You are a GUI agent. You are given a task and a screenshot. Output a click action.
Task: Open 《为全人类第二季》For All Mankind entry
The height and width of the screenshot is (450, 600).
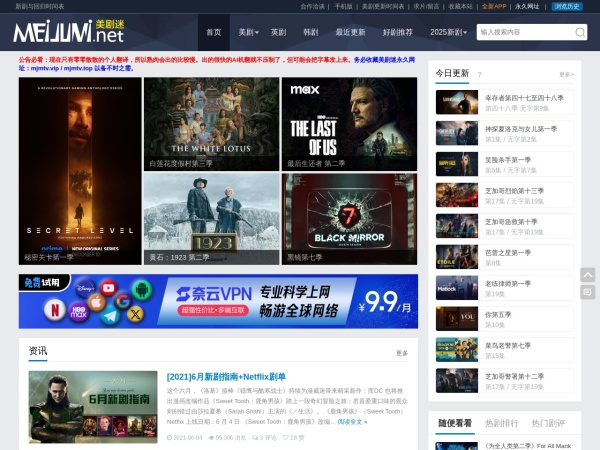(x=505, y=446)
